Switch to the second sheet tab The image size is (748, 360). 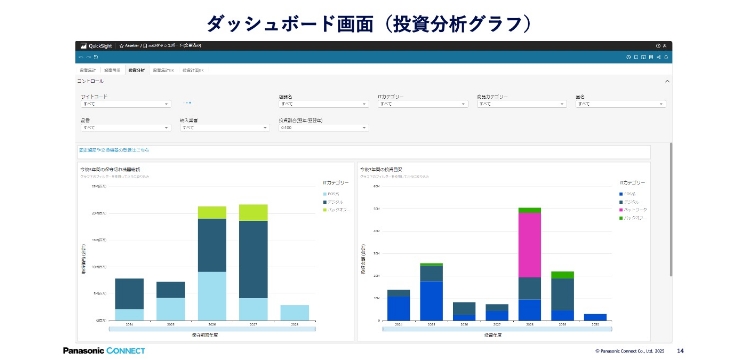pyautogui.click(x=113, y=70)
